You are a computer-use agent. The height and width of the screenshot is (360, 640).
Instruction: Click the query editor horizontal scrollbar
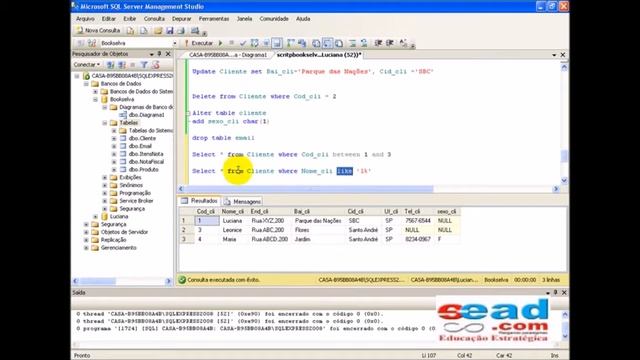(368, 189)
